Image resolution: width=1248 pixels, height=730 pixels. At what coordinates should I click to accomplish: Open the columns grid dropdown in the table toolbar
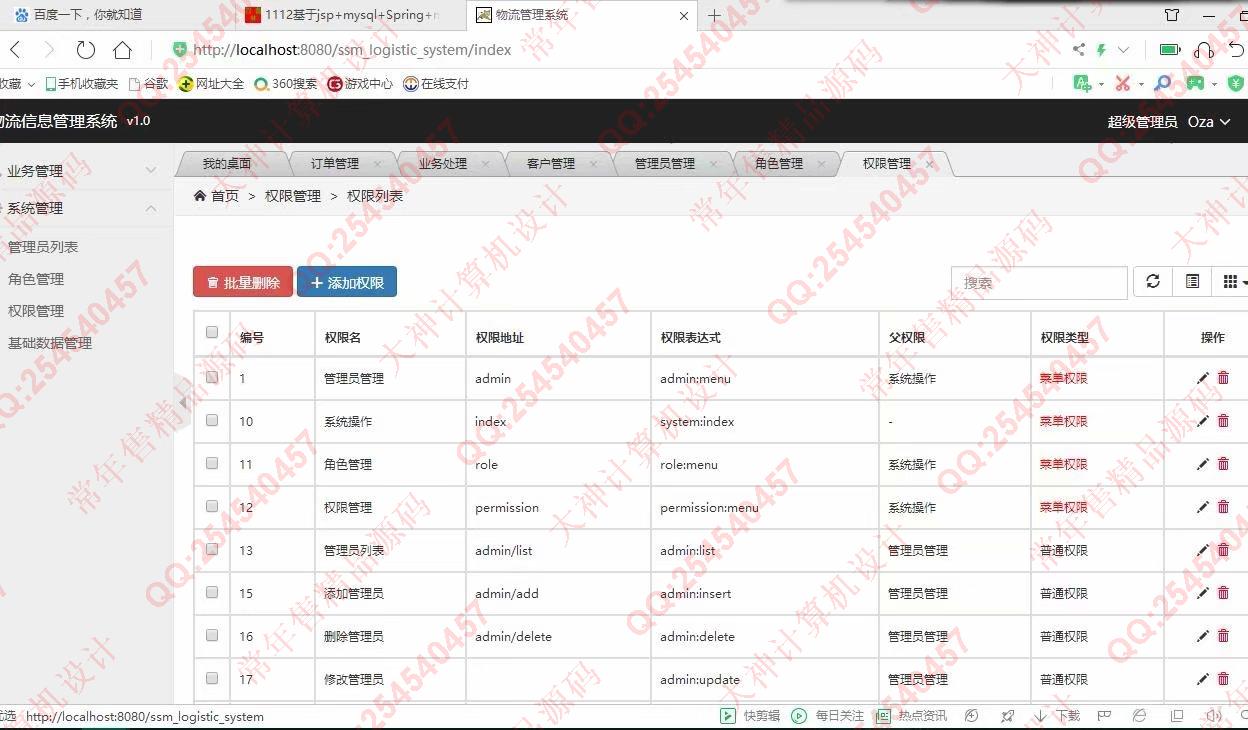1231,282
